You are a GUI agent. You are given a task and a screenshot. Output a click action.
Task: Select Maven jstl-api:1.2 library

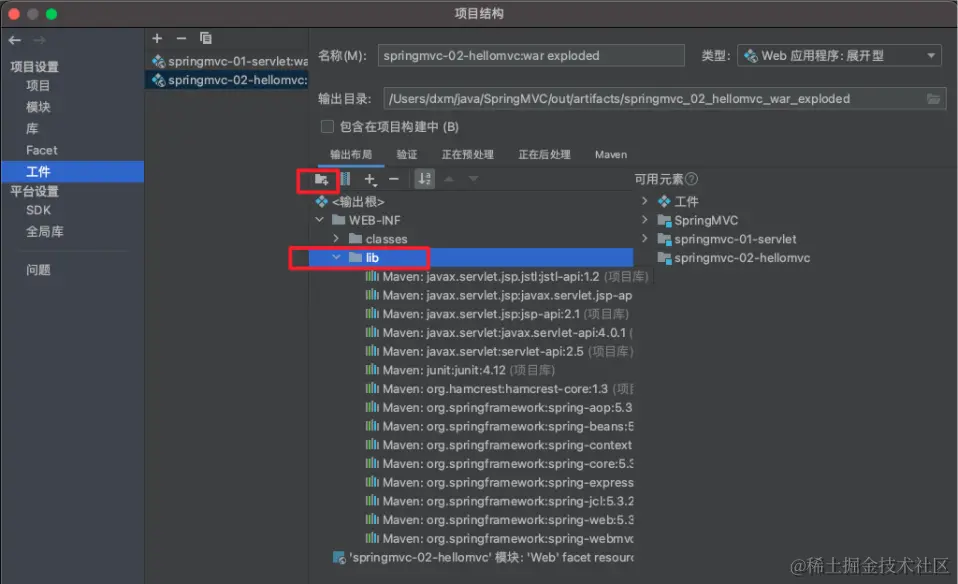[x=506, y=277]
